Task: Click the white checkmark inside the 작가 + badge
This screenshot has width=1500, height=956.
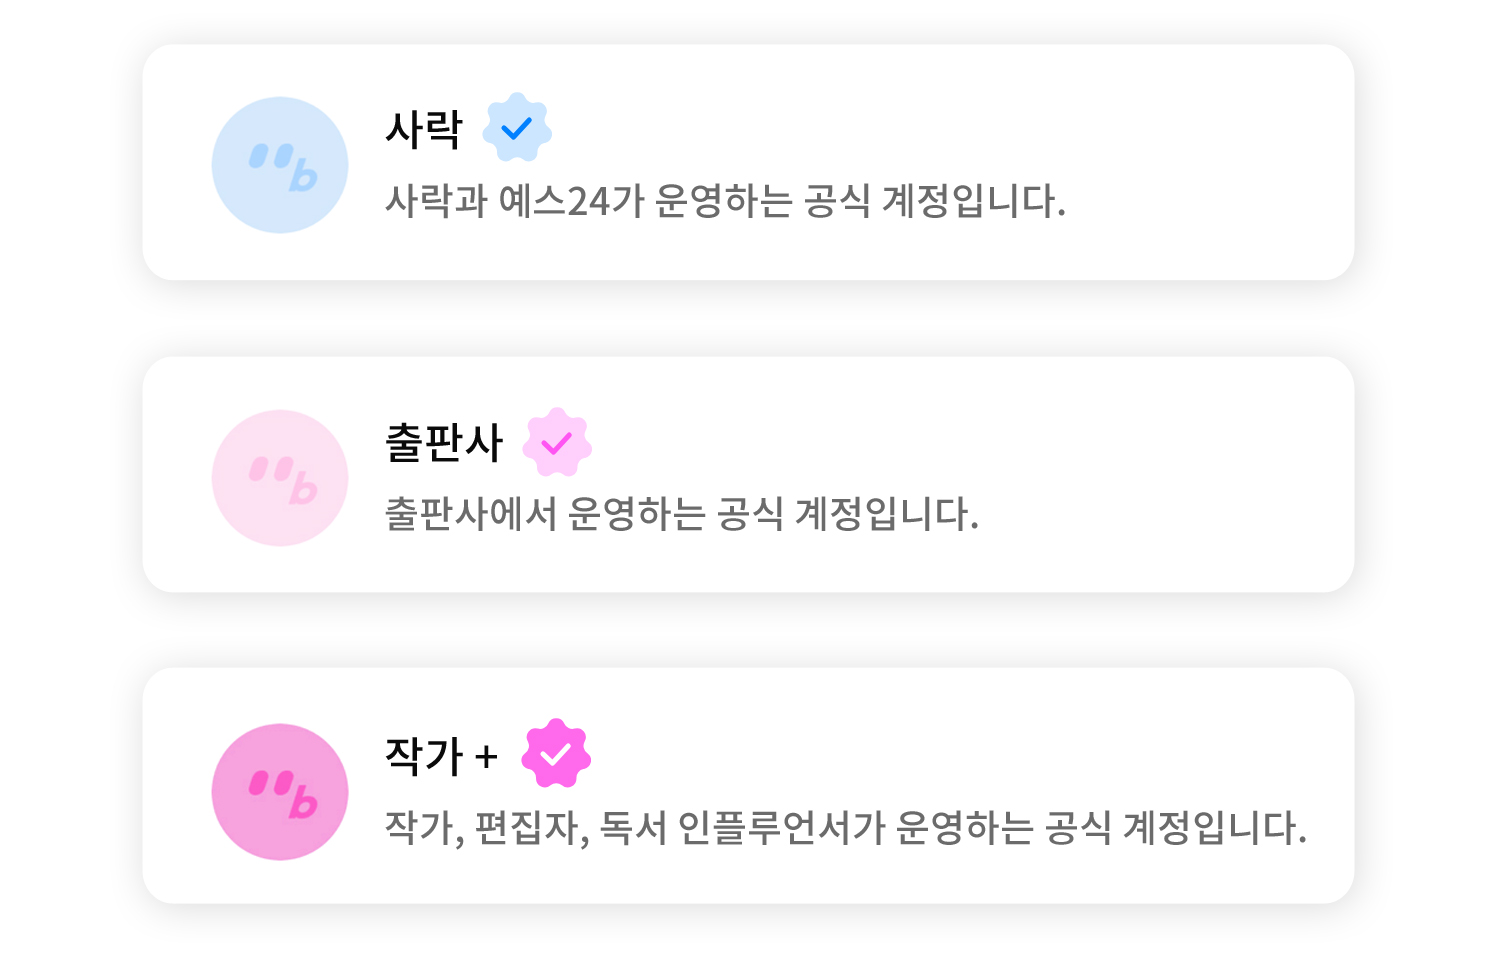Action: (x=556, y=754)
